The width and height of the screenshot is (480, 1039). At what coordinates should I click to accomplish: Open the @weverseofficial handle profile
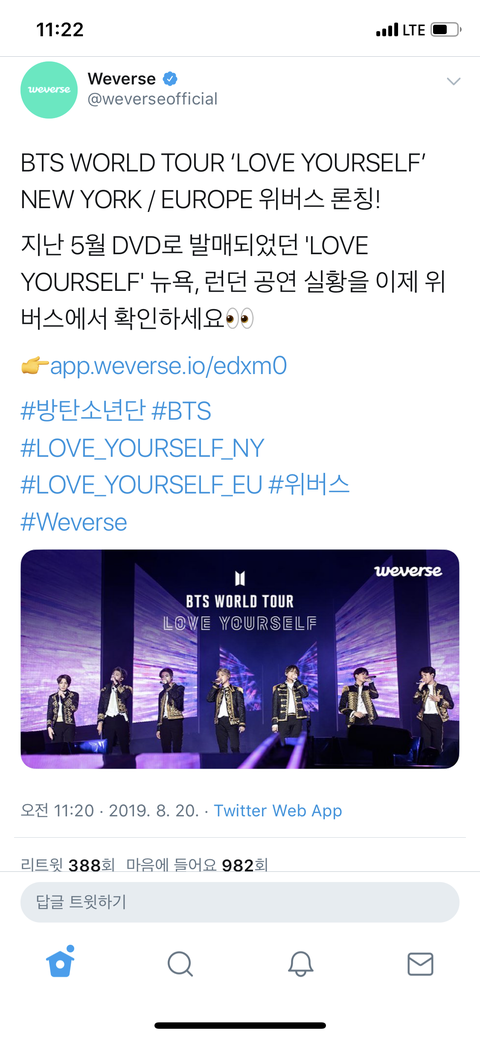point(152,99)
